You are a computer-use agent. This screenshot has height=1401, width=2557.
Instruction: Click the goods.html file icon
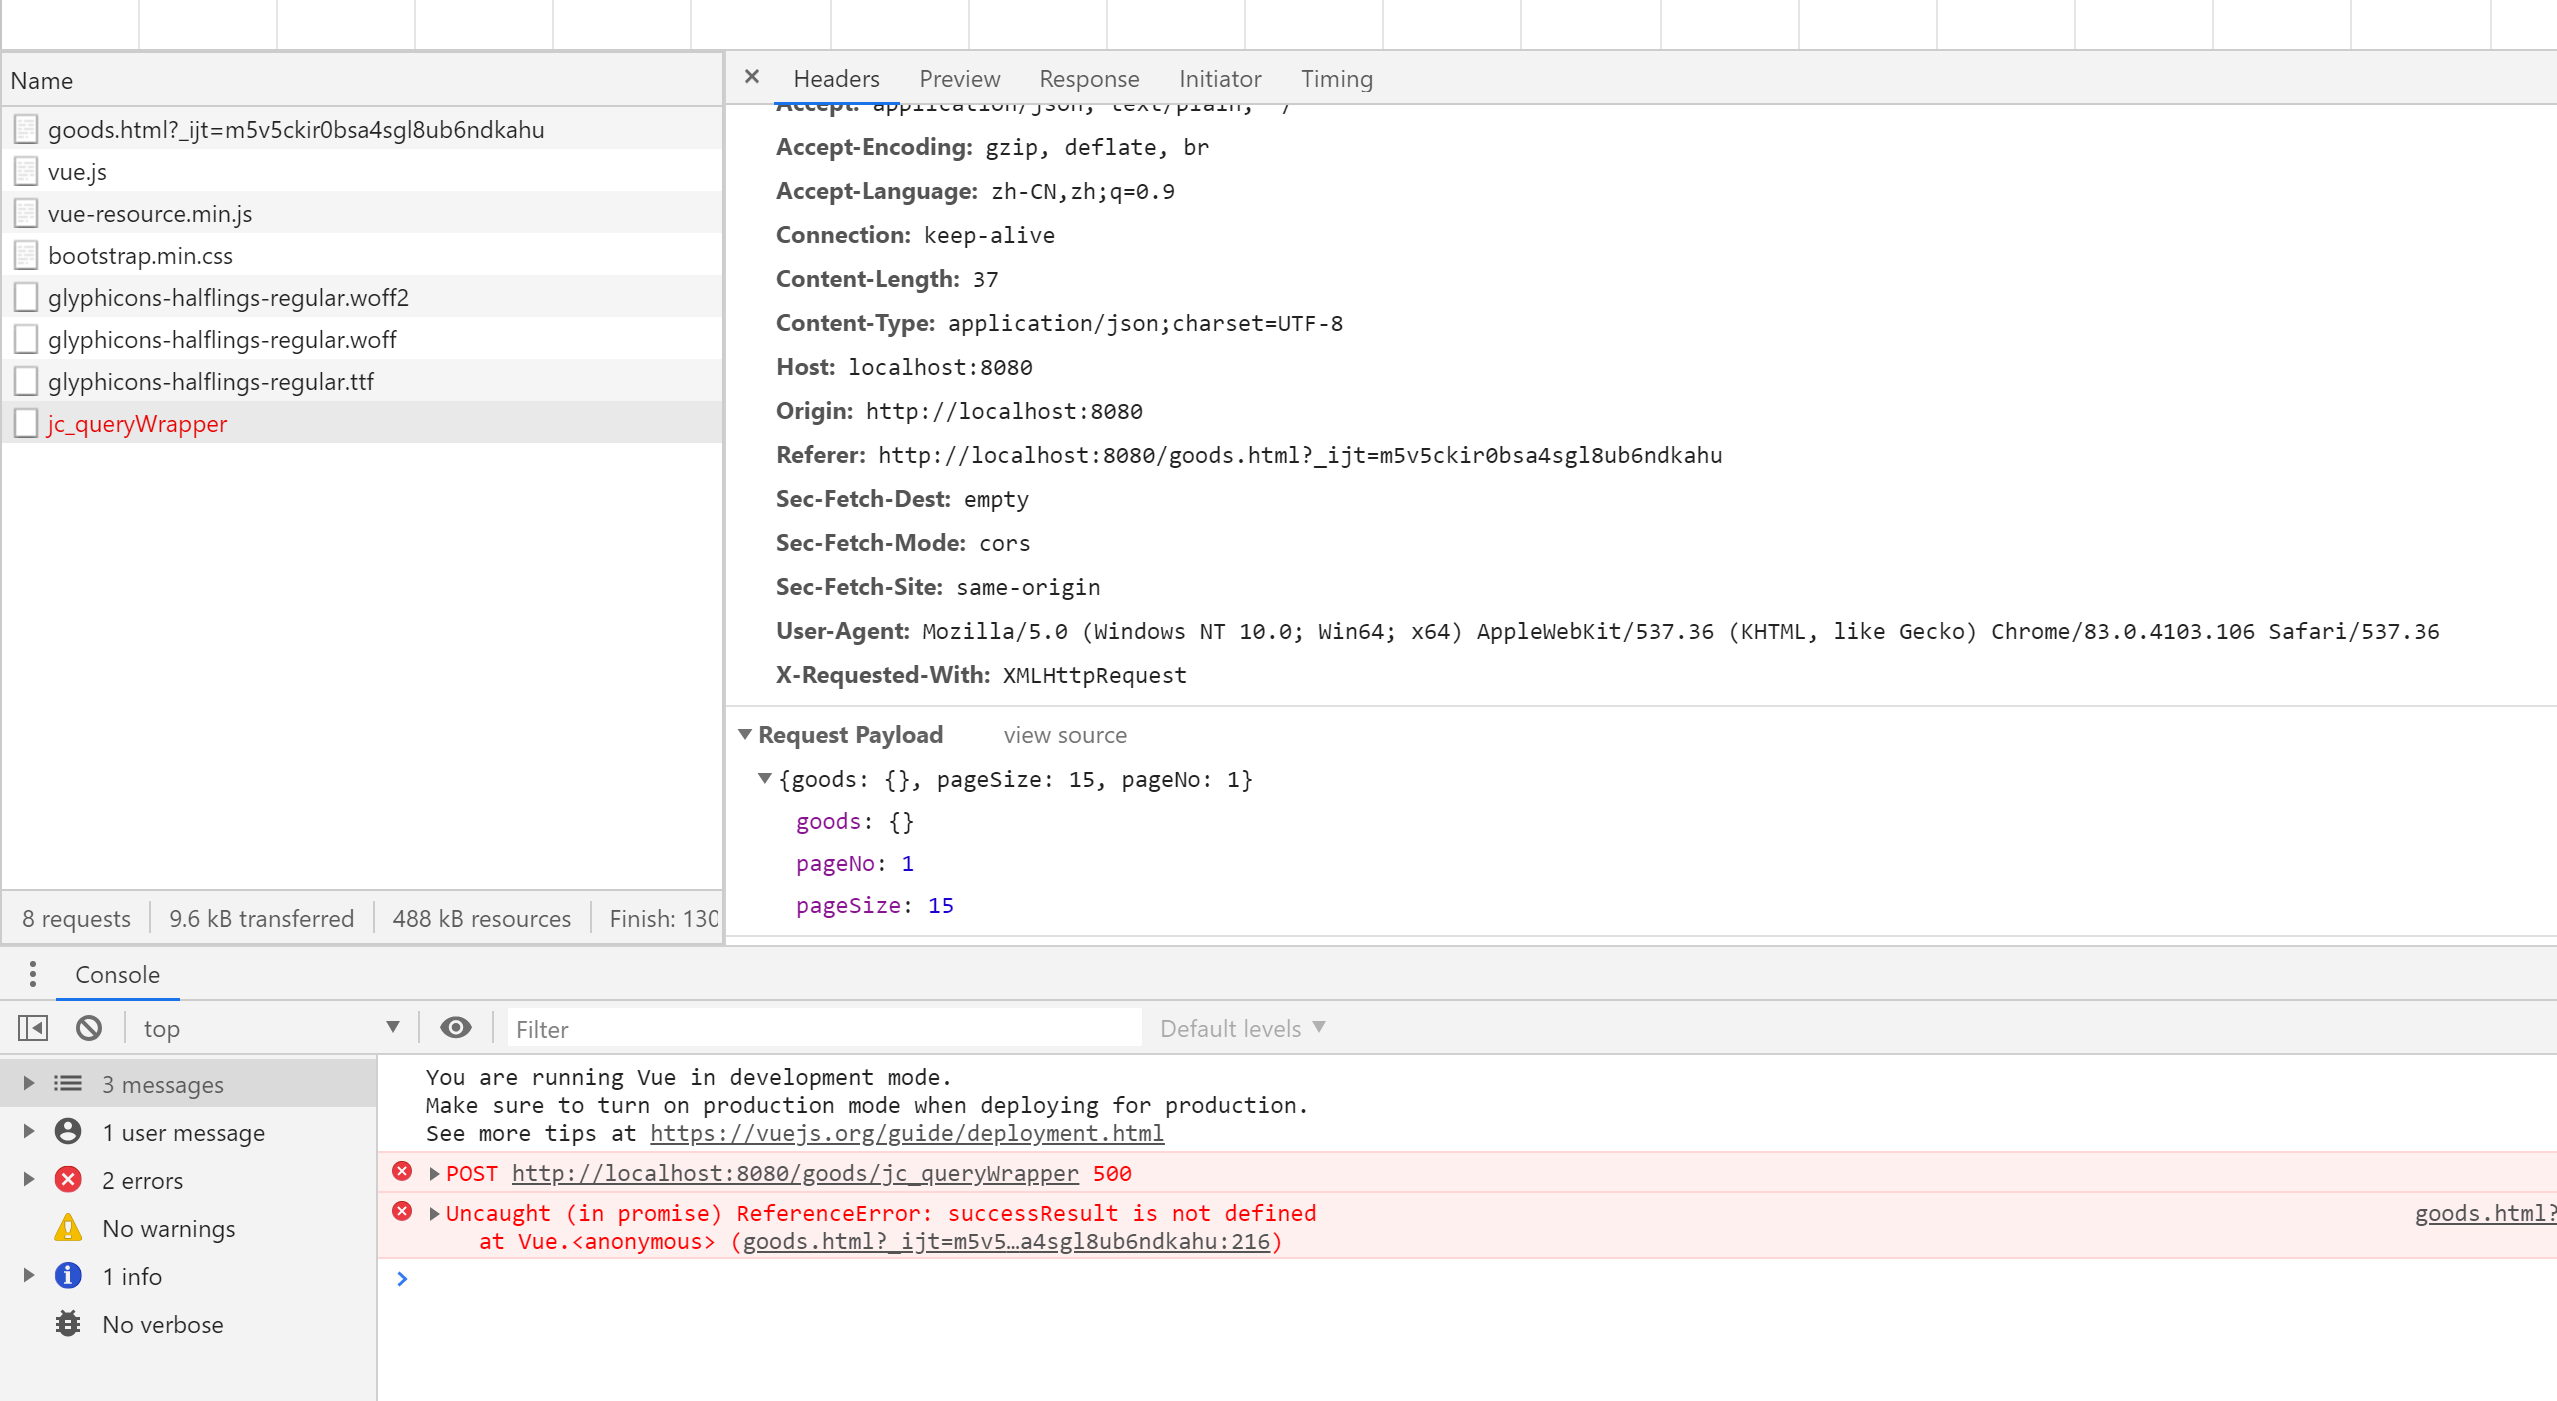point(26,129)
